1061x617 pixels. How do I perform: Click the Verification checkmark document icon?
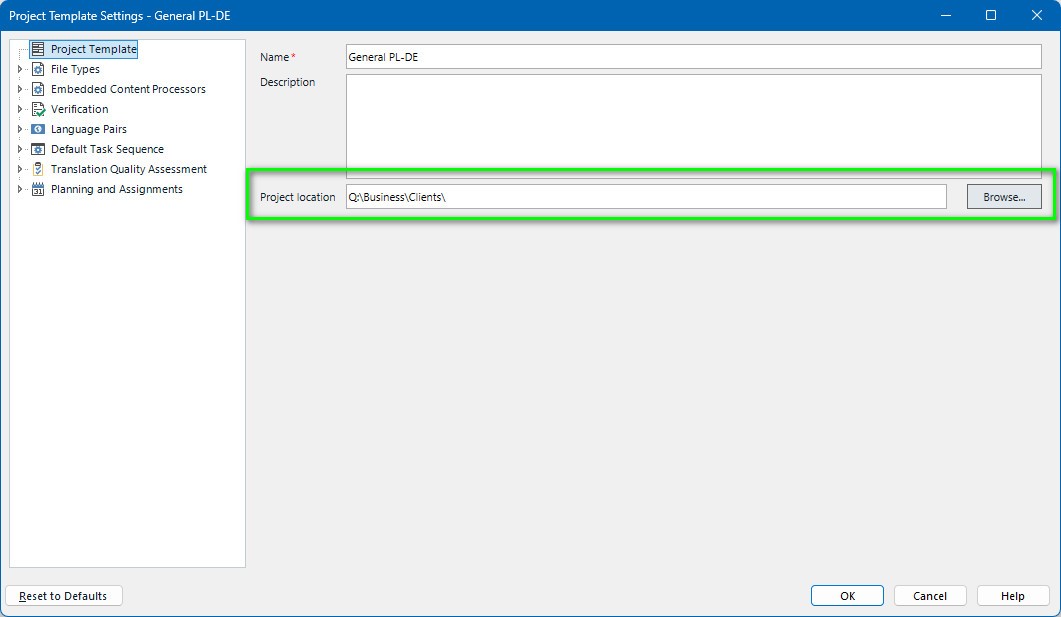(38, 109)
